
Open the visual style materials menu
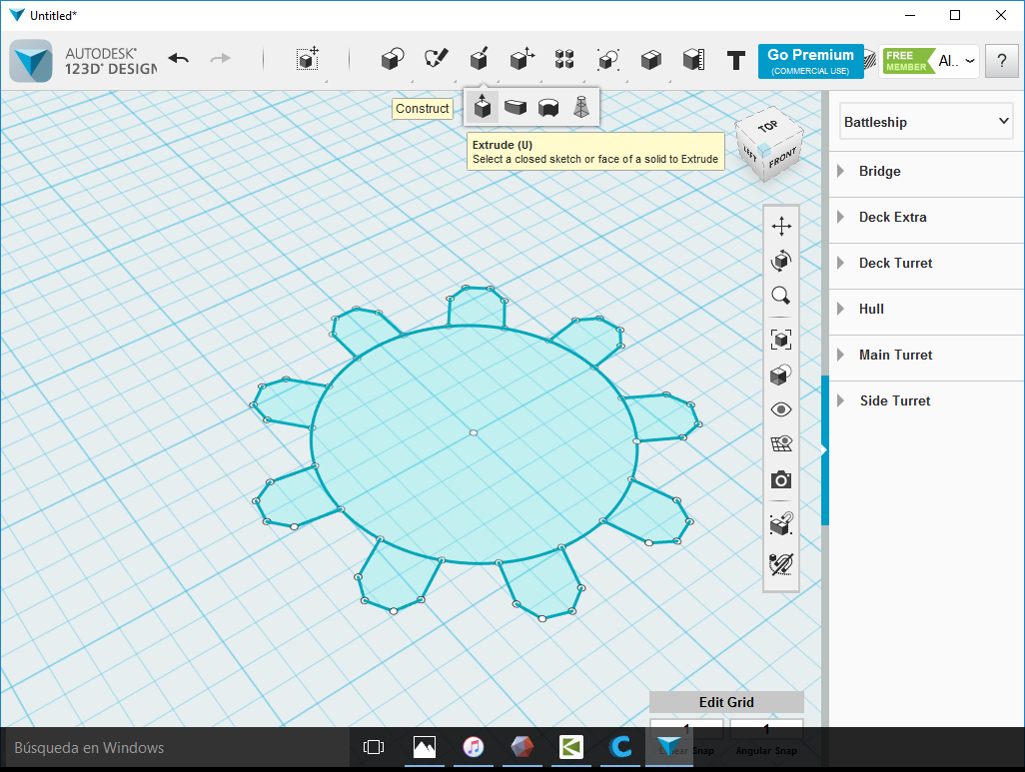[x=781, y=375]
